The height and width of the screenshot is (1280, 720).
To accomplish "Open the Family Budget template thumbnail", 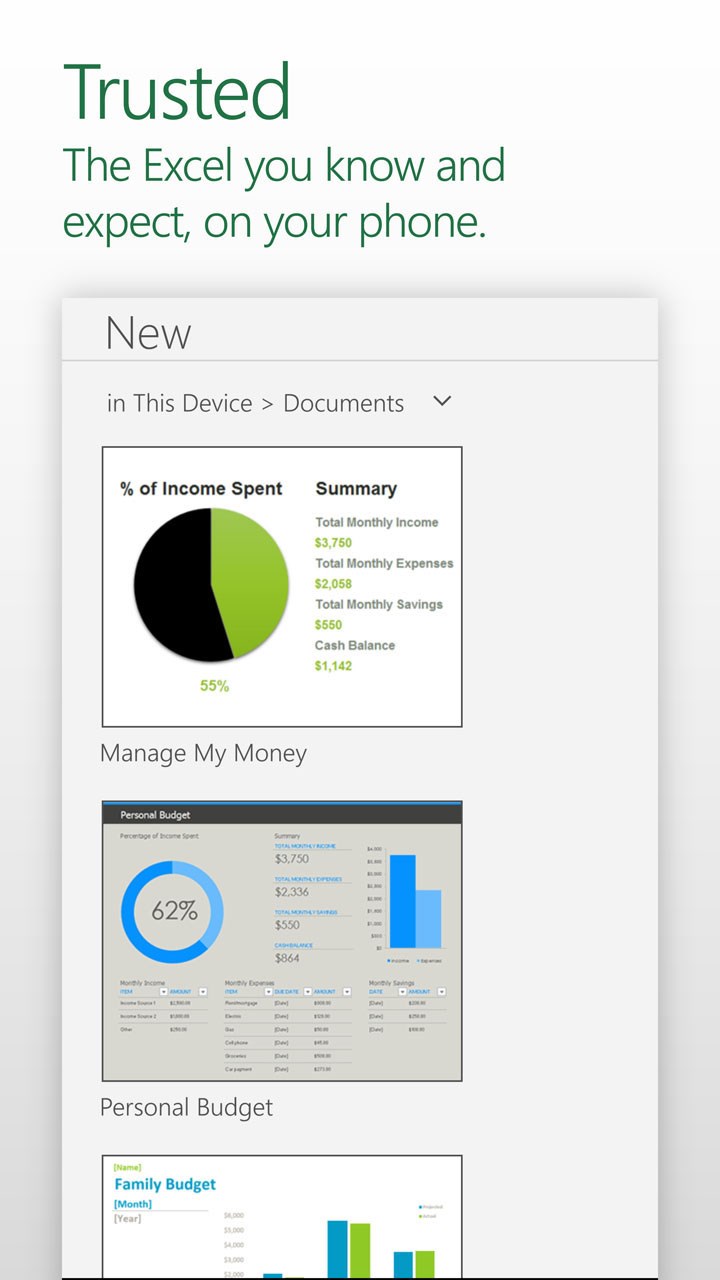I will (x=282, y=1216).
